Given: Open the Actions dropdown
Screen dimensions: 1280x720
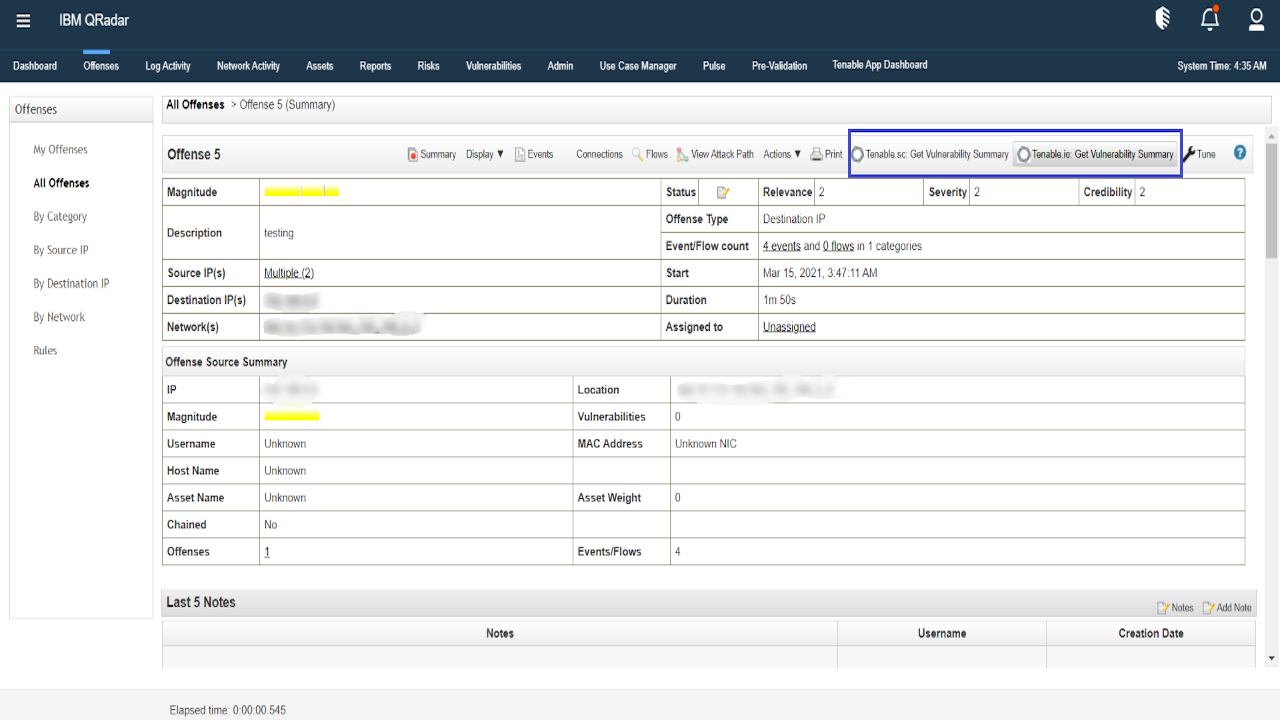Looking at the screenshot, I should tap(778, 154).
